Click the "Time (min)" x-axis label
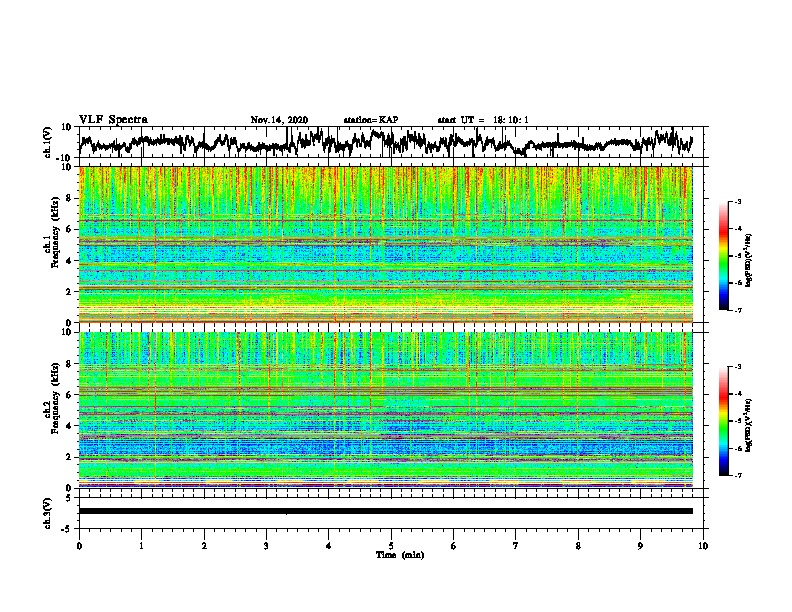This screenshot has width=792, height=612. pyautogui.click(x=400, y=555)
